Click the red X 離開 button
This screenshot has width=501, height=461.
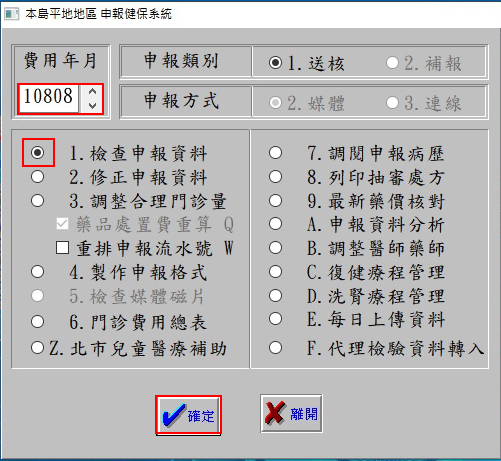coord(292,414)
